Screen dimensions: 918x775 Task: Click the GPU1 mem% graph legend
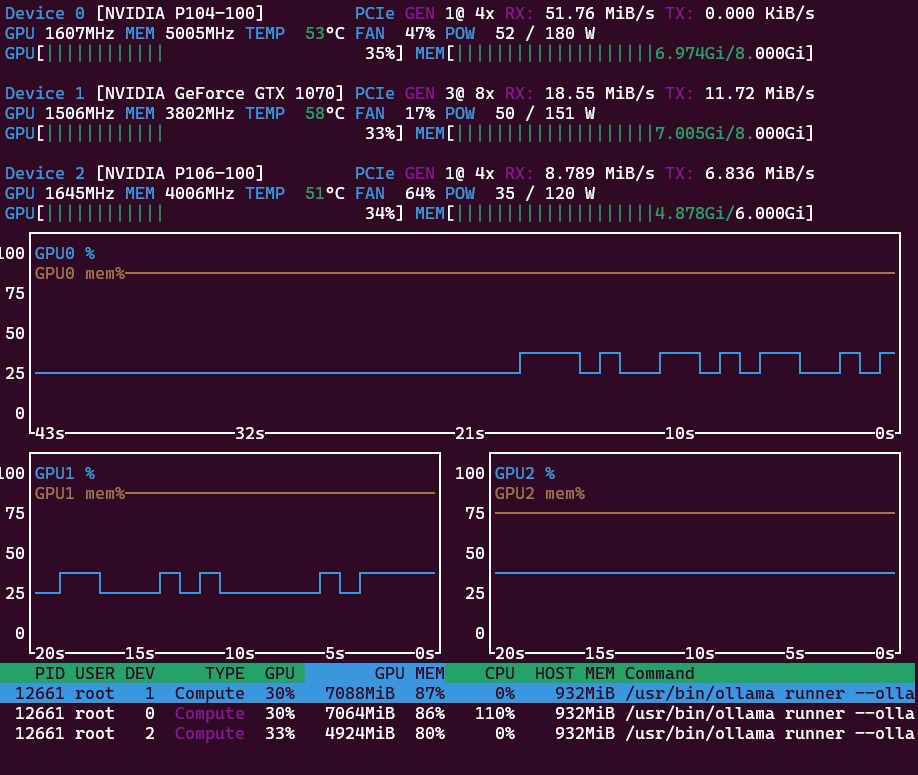tap(80, 493)
